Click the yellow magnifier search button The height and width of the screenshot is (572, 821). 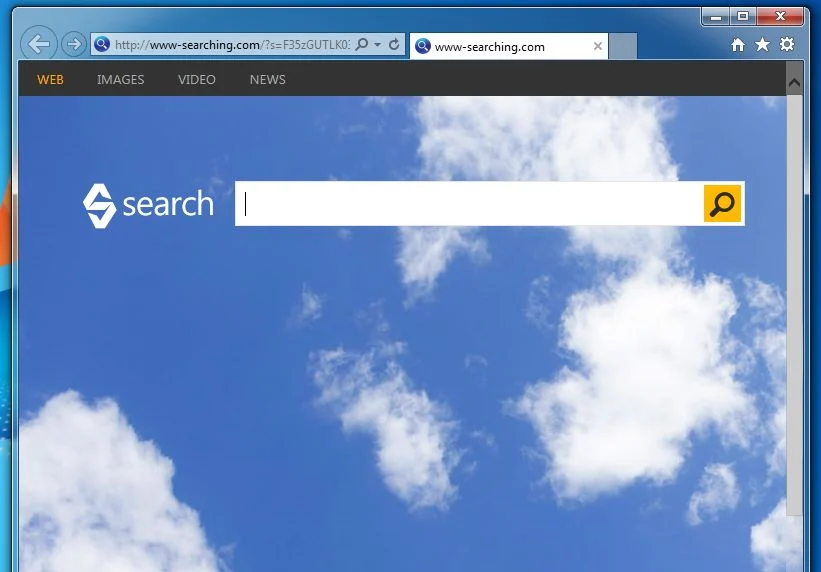pyautogui.click(x=723, y=203)
